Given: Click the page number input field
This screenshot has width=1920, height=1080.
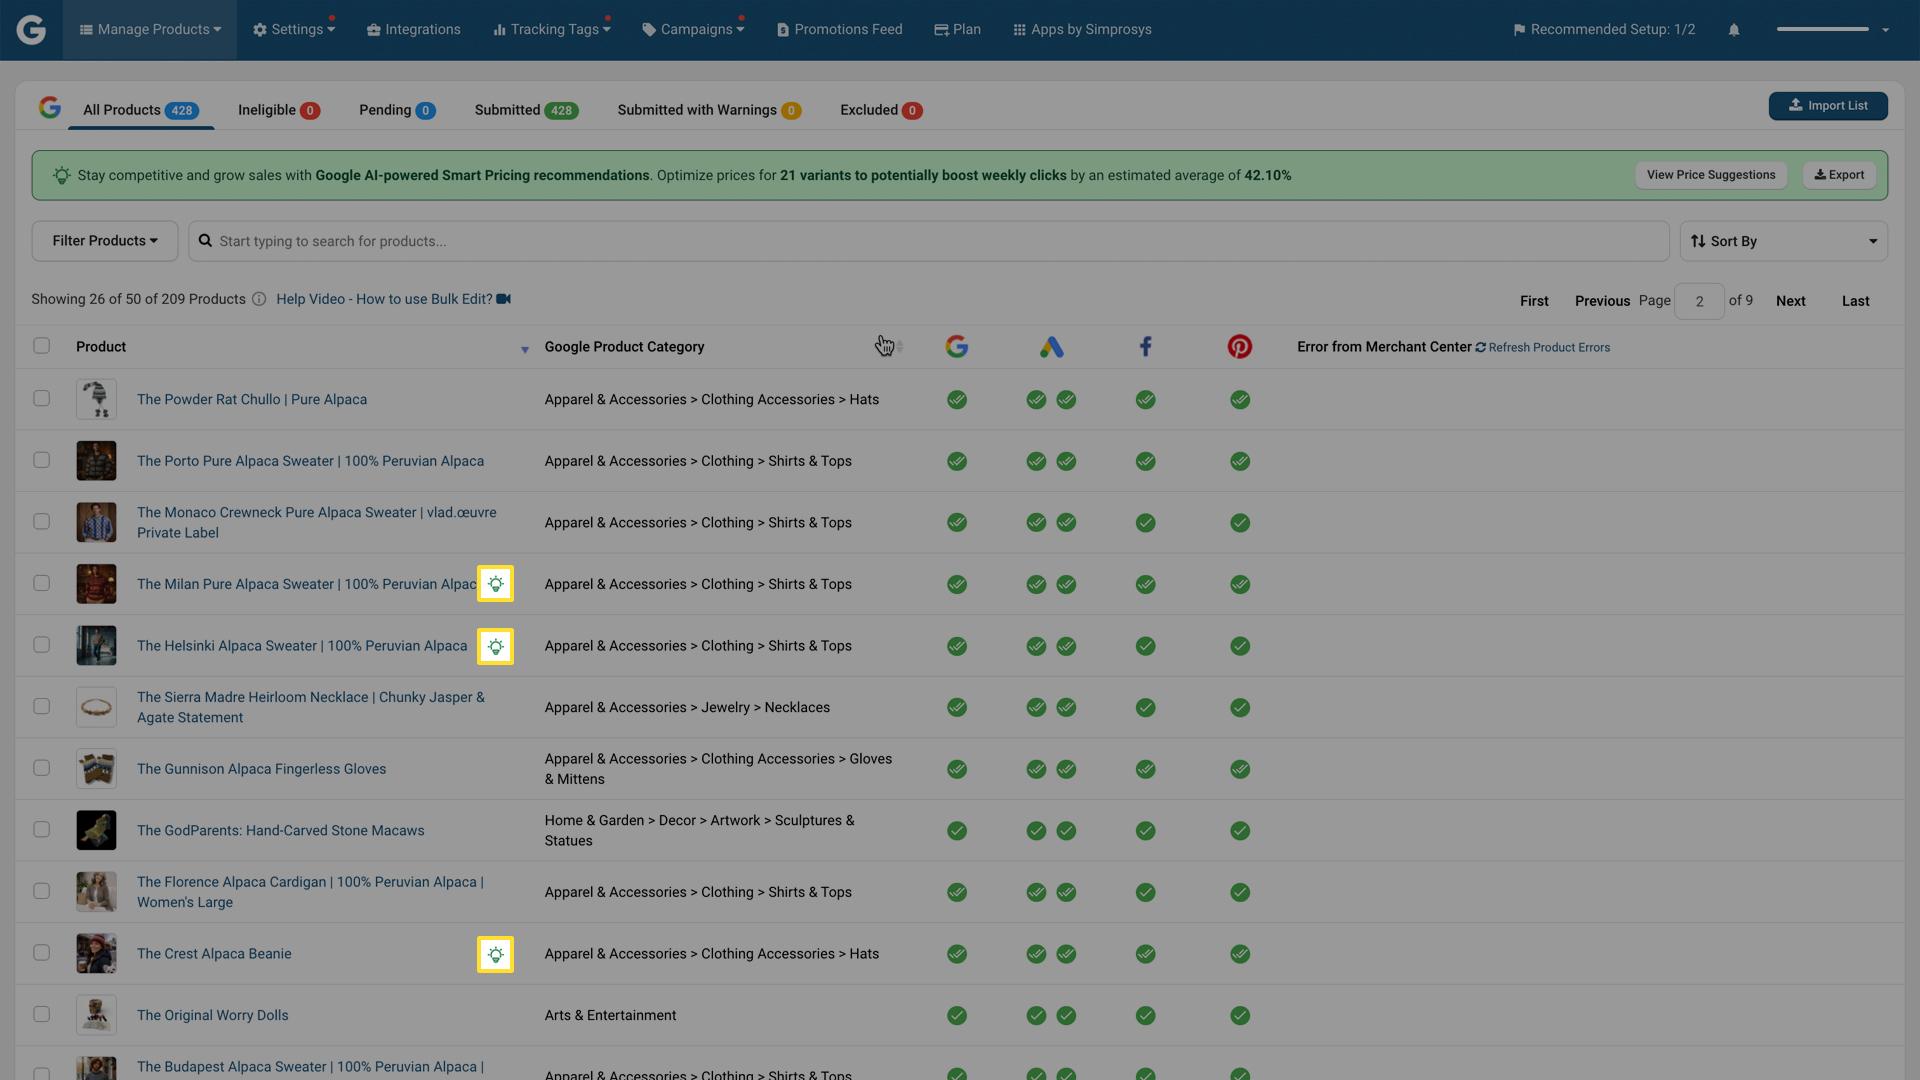Looking at the screenshot, I should [x=1699, y=300].
